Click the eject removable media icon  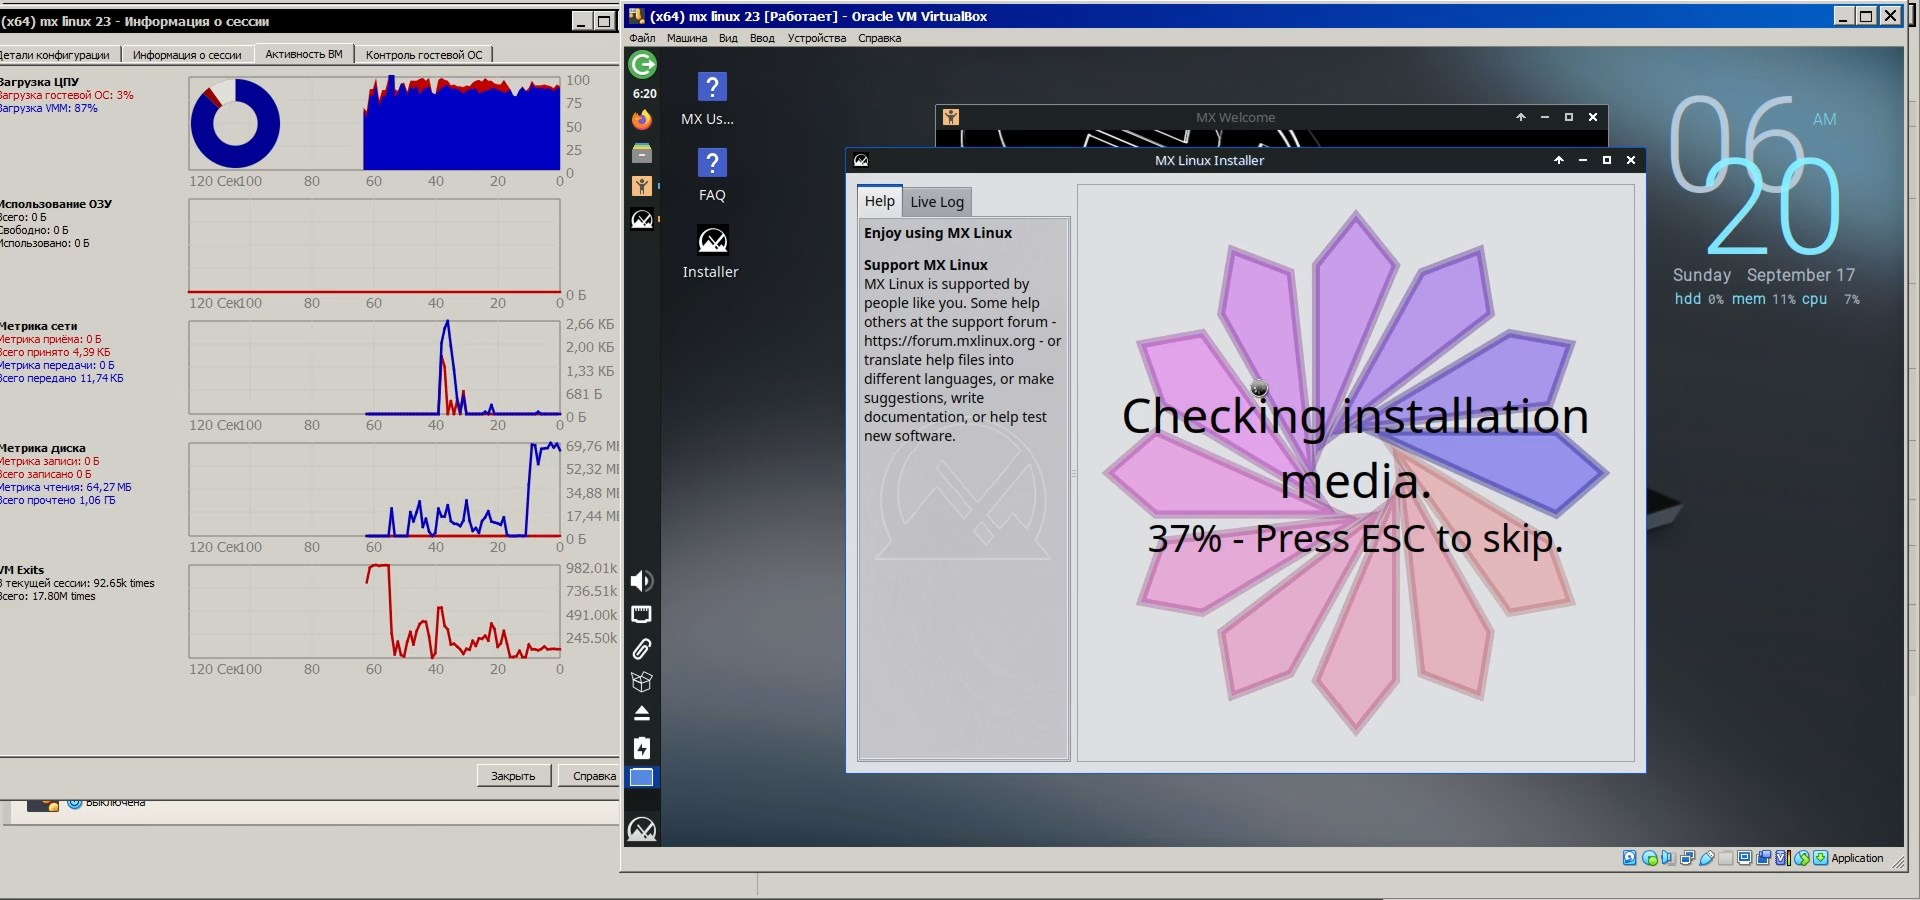[642, 714]
